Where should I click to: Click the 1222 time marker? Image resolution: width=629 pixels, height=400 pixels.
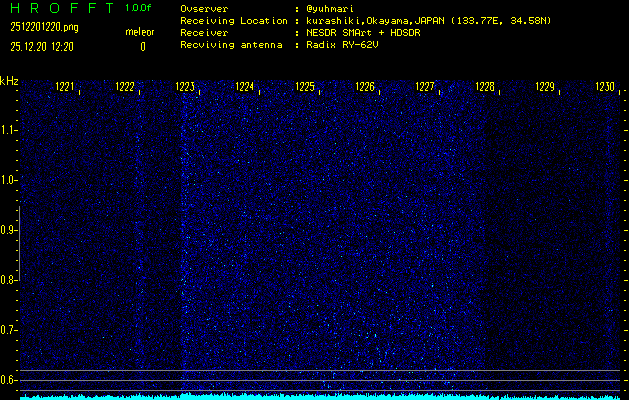[125, 87]
